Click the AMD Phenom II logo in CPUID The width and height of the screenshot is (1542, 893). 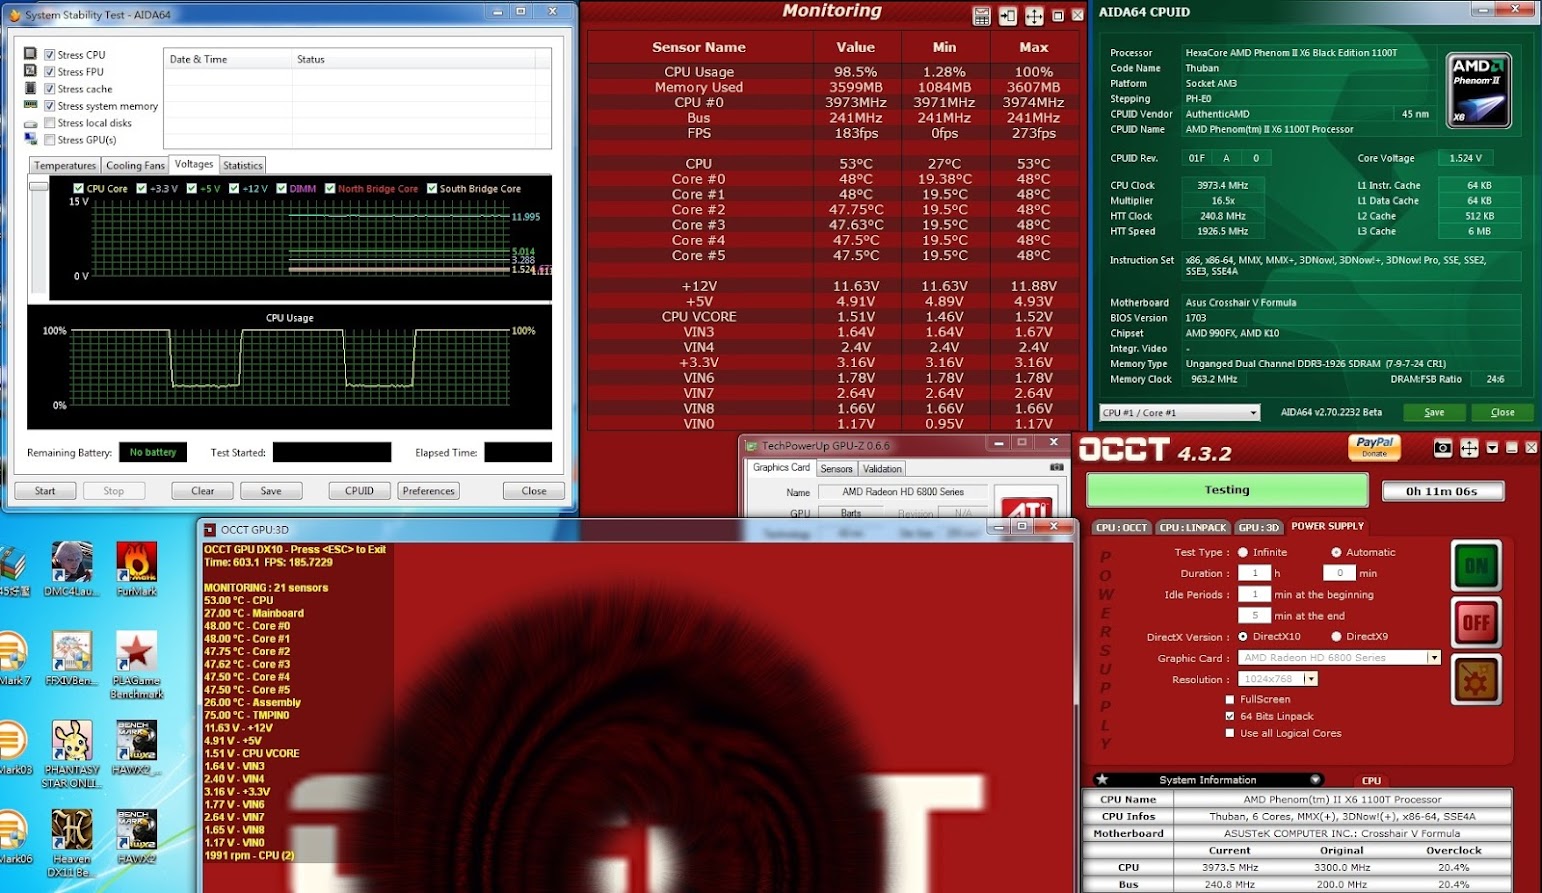(x=1479, y=91)
